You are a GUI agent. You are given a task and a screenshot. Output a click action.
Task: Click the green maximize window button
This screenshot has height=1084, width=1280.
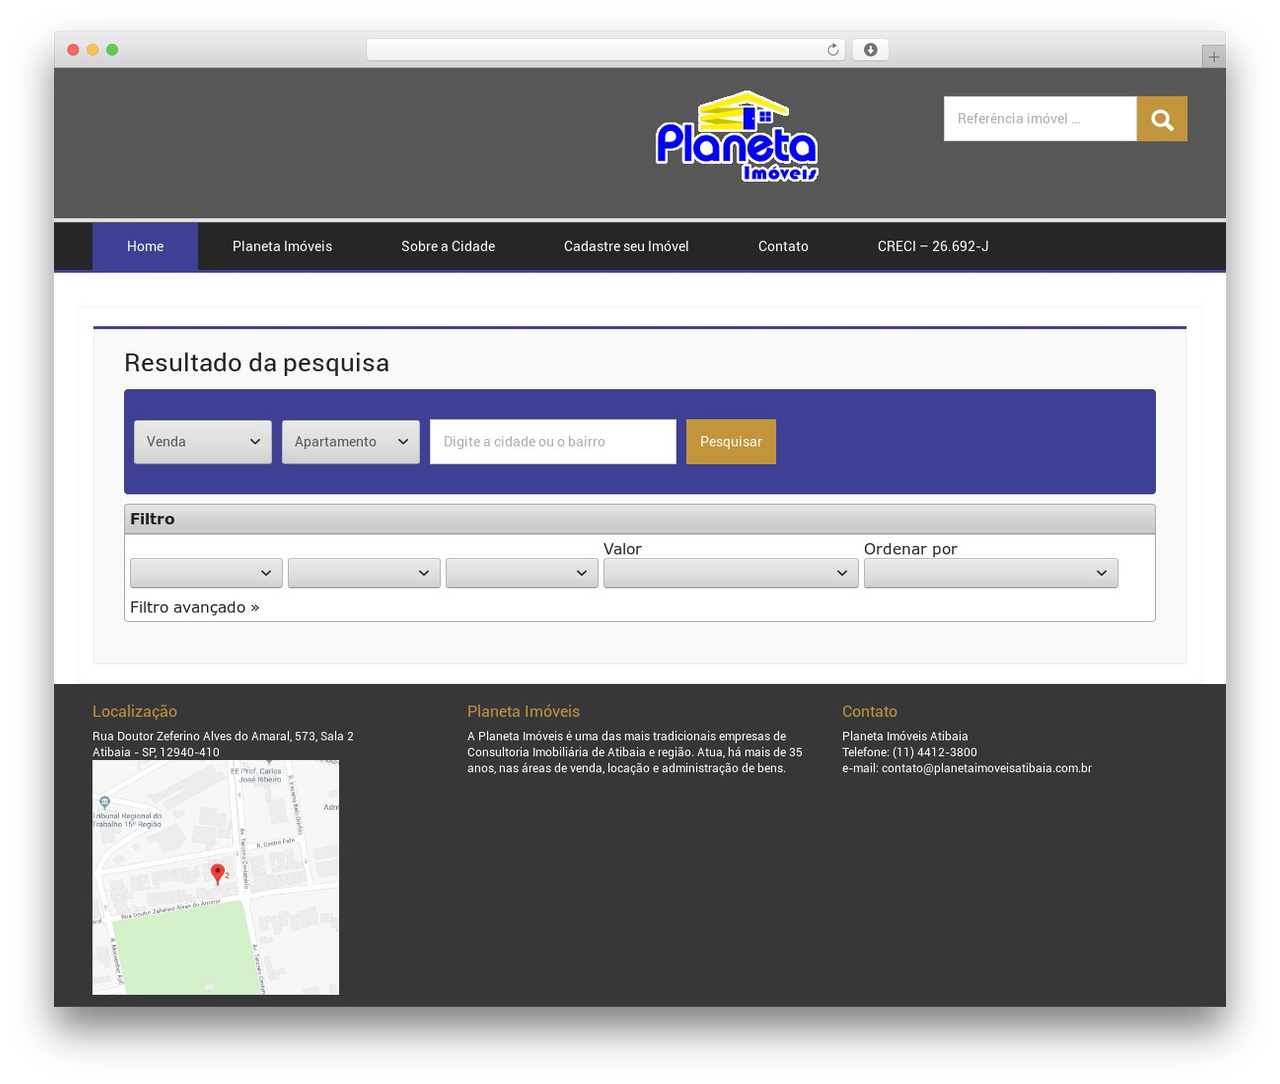click(112, 50)
